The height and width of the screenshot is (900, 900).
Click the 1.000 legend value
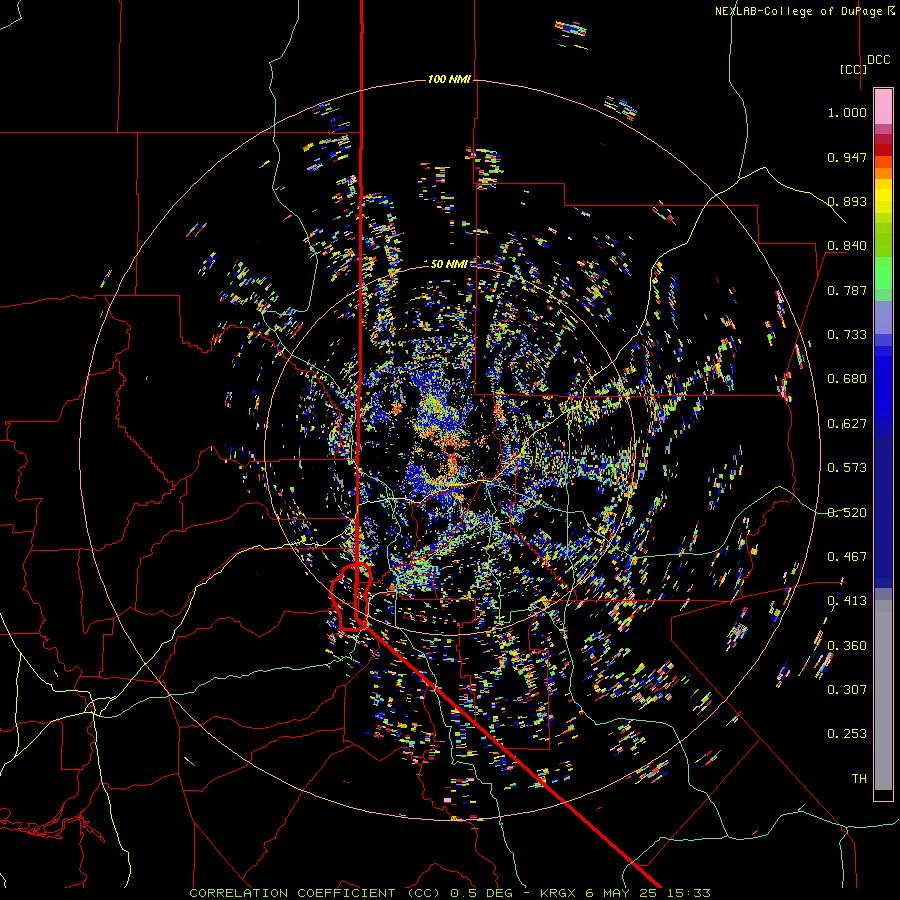point(847,112)
